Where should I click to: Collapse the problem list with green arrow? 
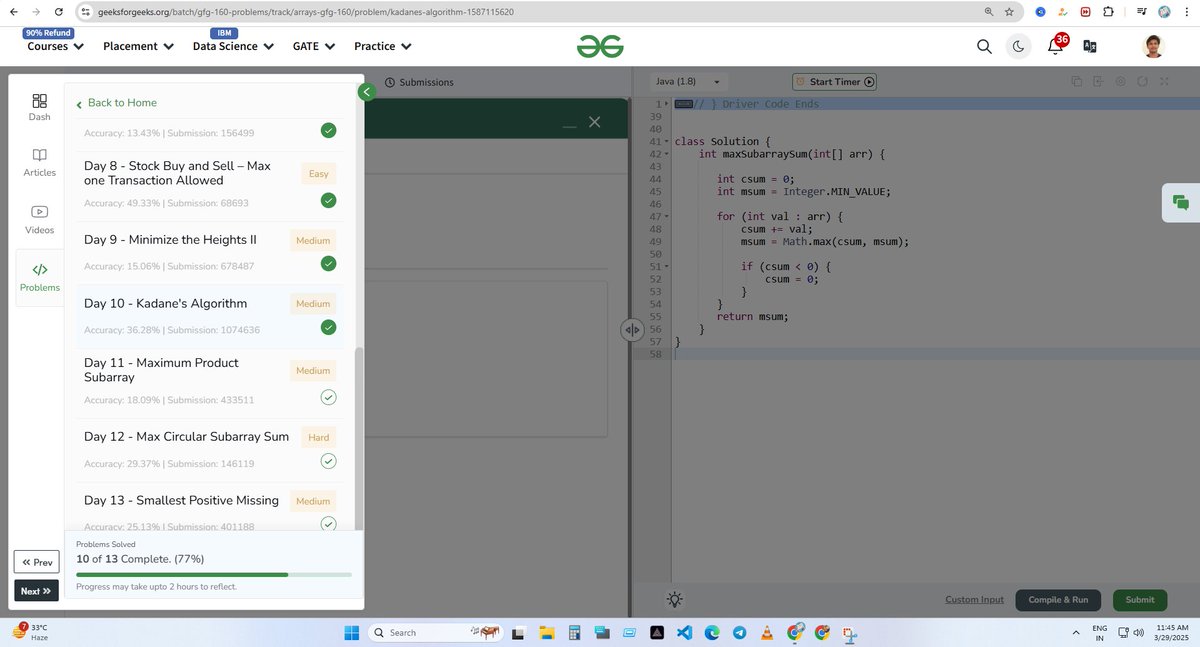pos(366,92)
